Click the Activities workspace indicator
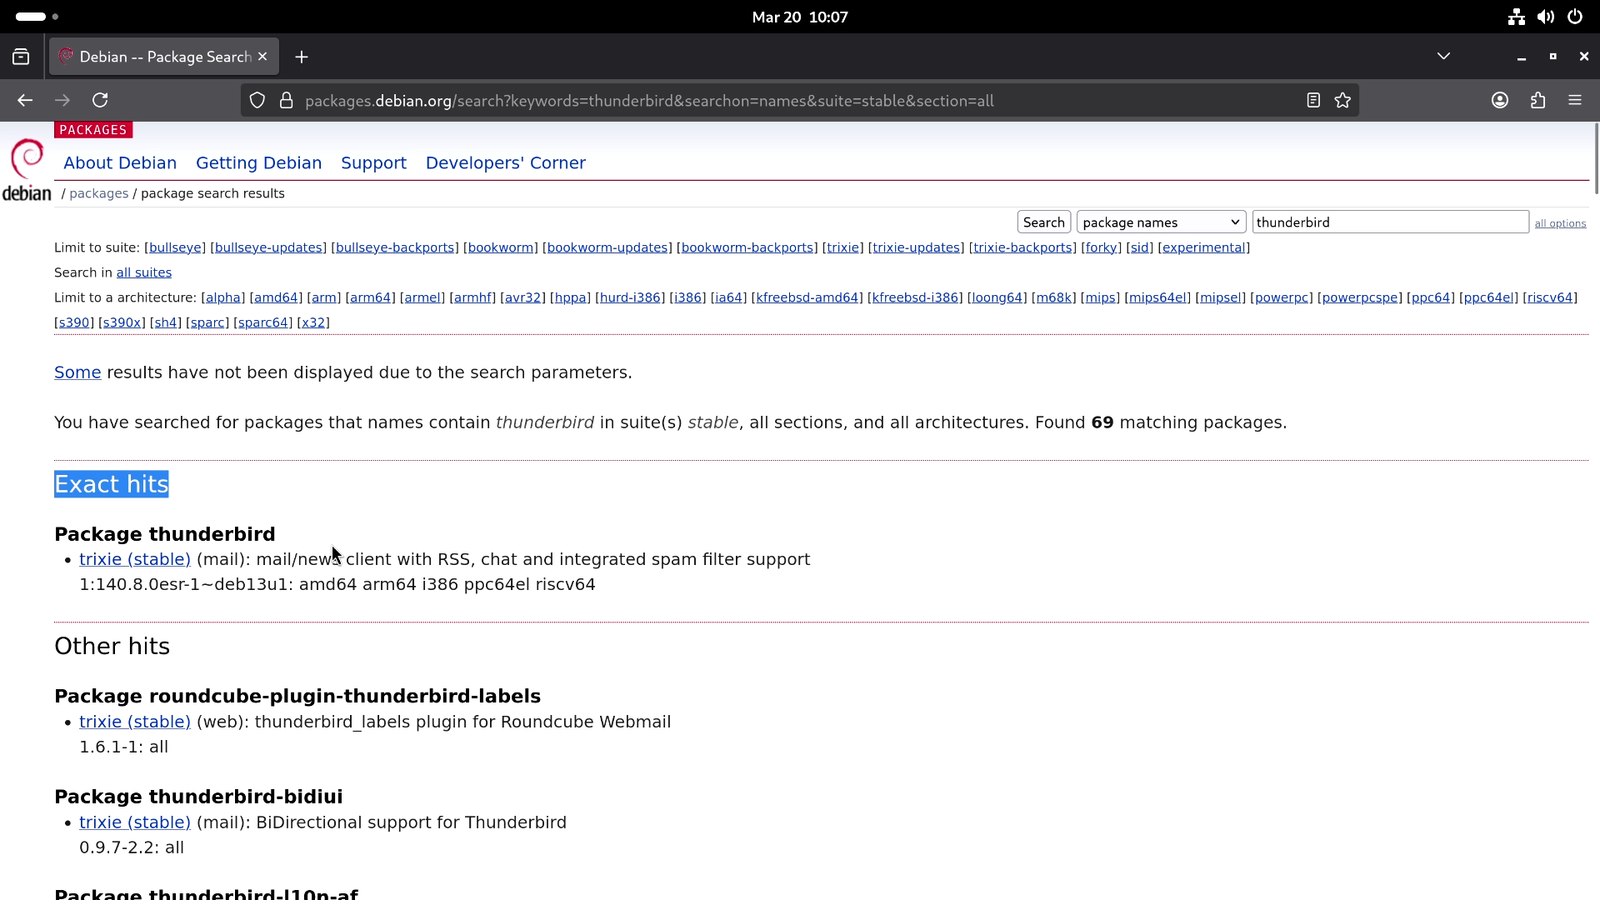1600x900 pixels. coord(37,17)
